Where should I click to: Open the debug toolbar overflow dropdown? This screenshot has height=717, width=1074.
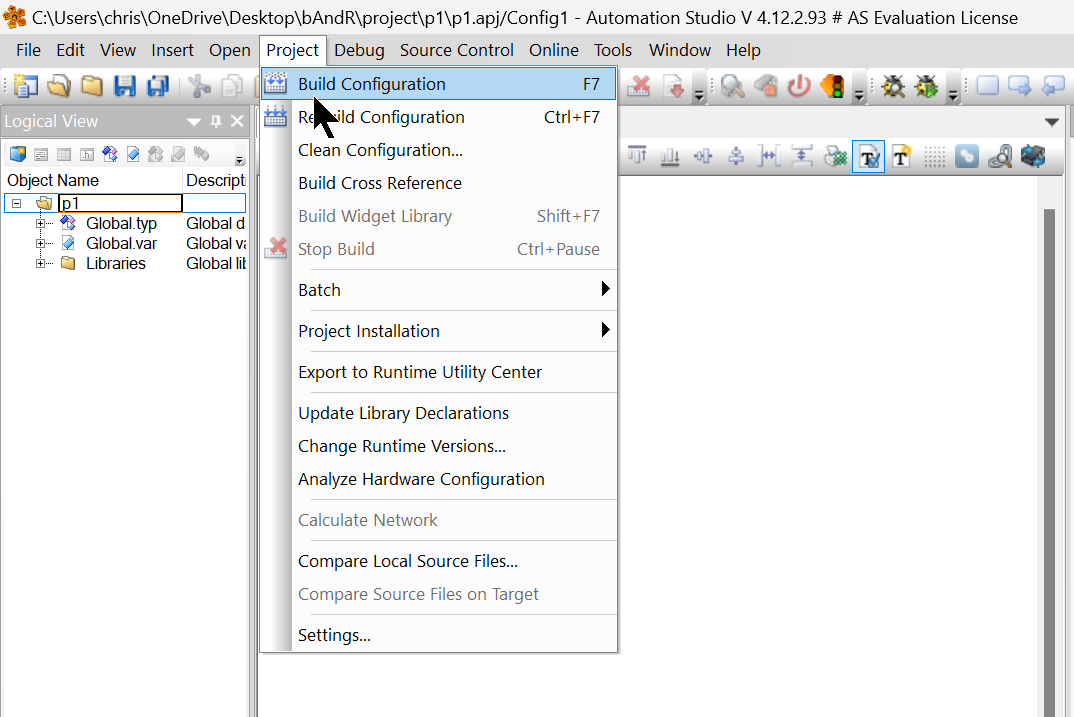click(x=953, y=95)
